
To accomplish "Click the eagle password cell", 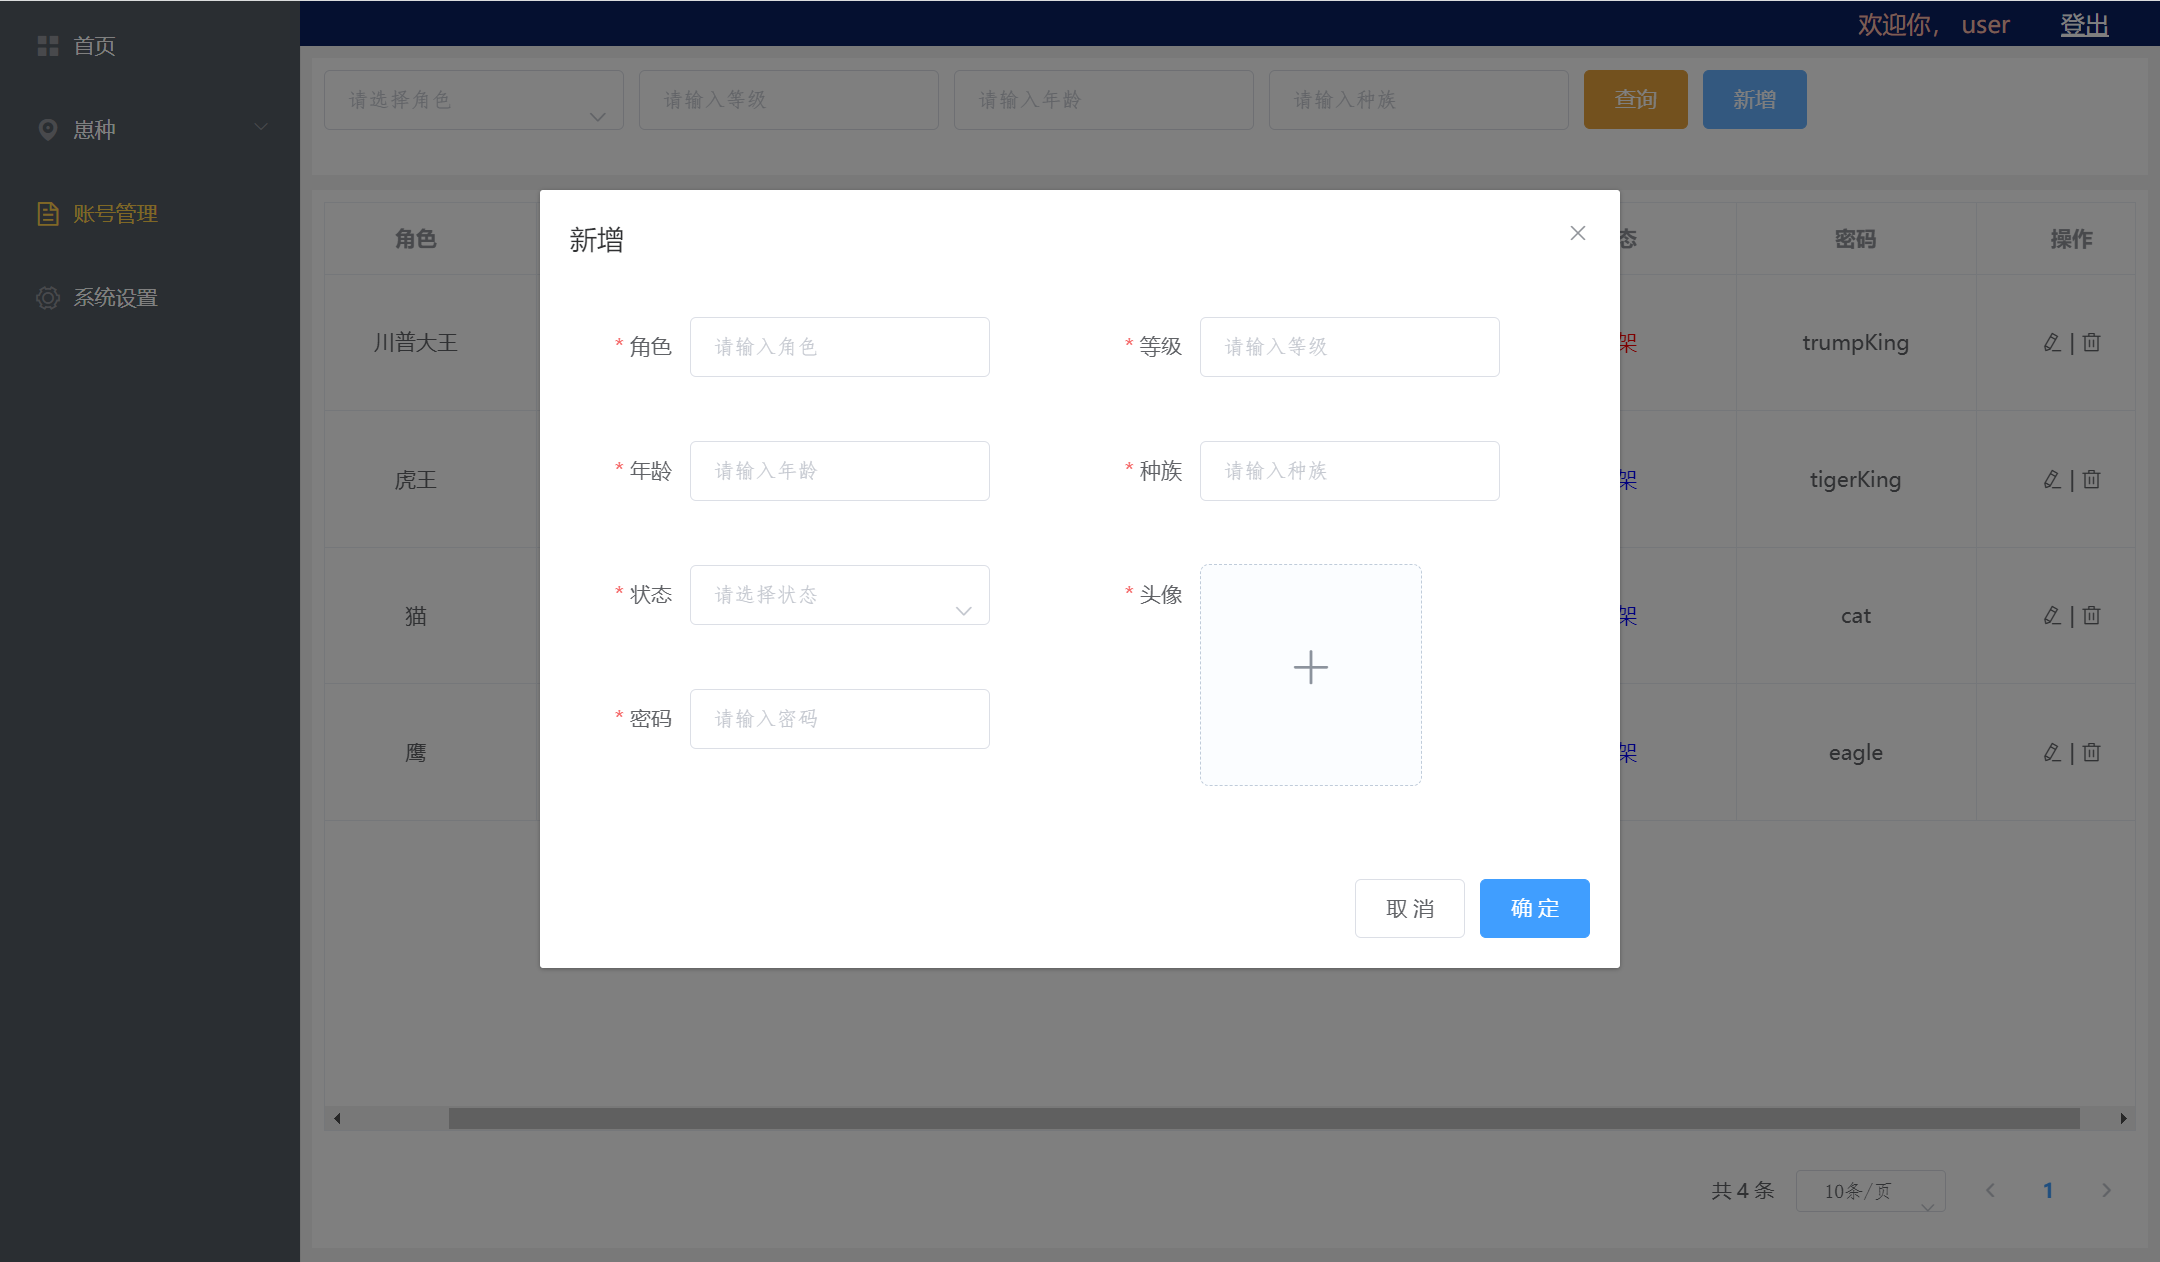I will (x=1855, y=753).
